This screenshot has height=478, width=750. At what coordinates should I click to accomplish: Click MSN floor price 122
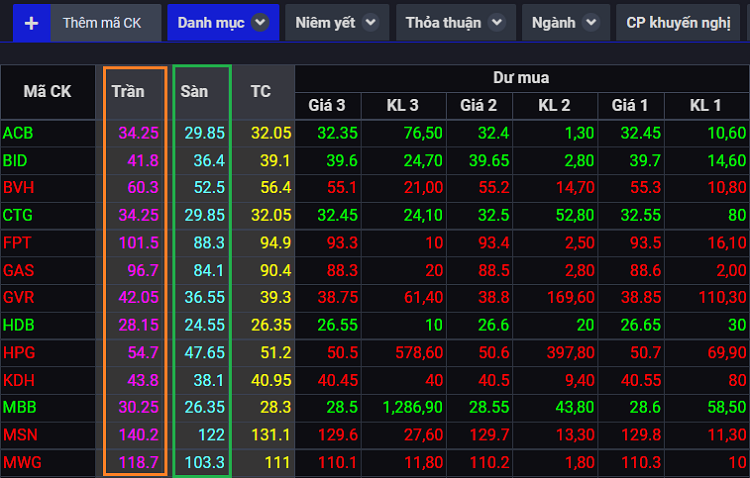click(211, 435)
